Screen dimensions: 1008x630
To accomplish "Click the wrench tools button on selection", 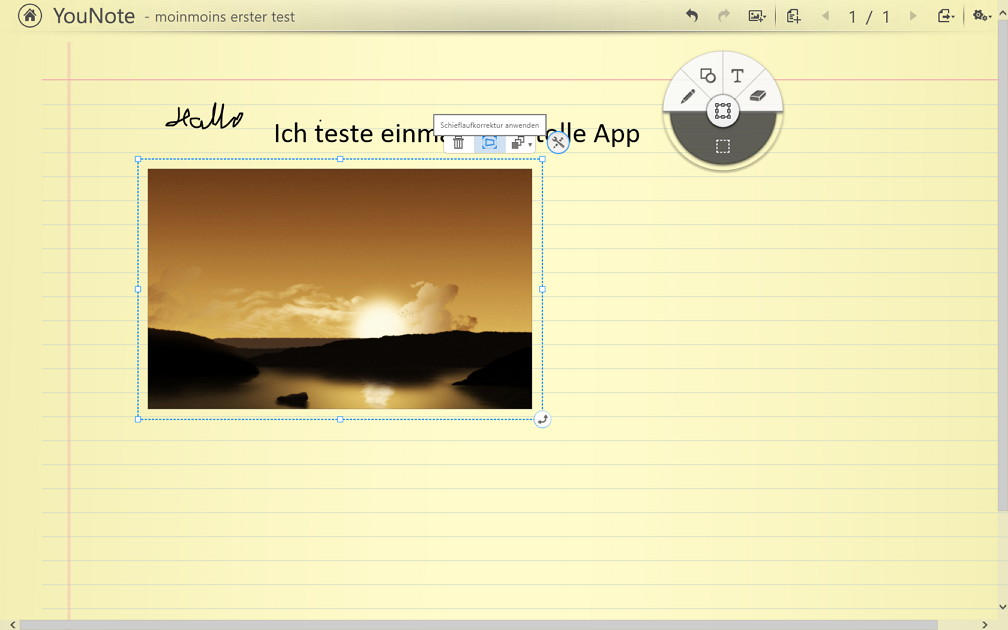I will (558, 143).
